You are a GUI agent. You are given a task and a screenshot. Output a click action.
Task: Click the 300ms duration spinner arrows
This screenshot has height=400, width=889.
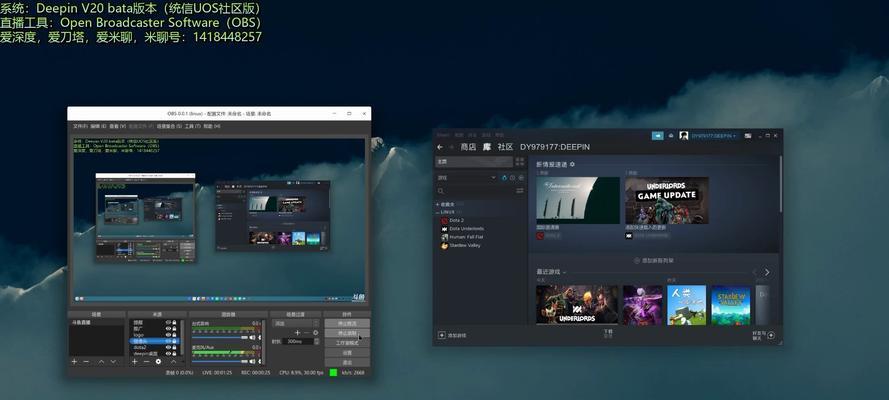click(316, 342)
